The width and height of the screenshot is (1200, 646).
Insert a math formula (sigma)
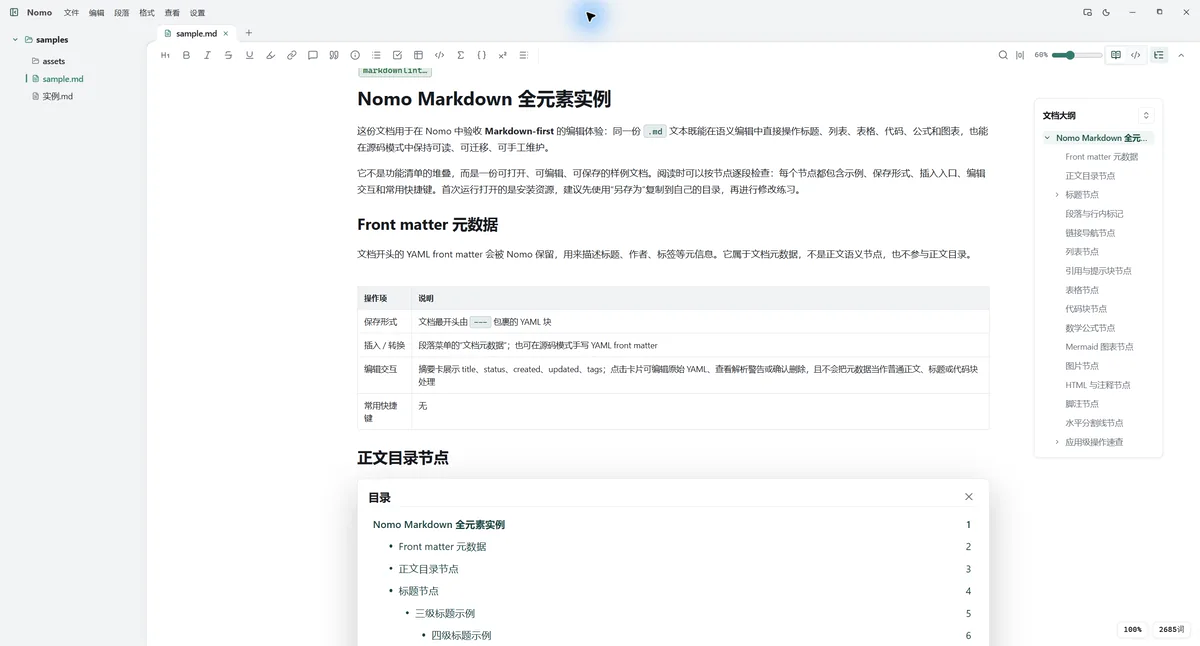(460, 55)
